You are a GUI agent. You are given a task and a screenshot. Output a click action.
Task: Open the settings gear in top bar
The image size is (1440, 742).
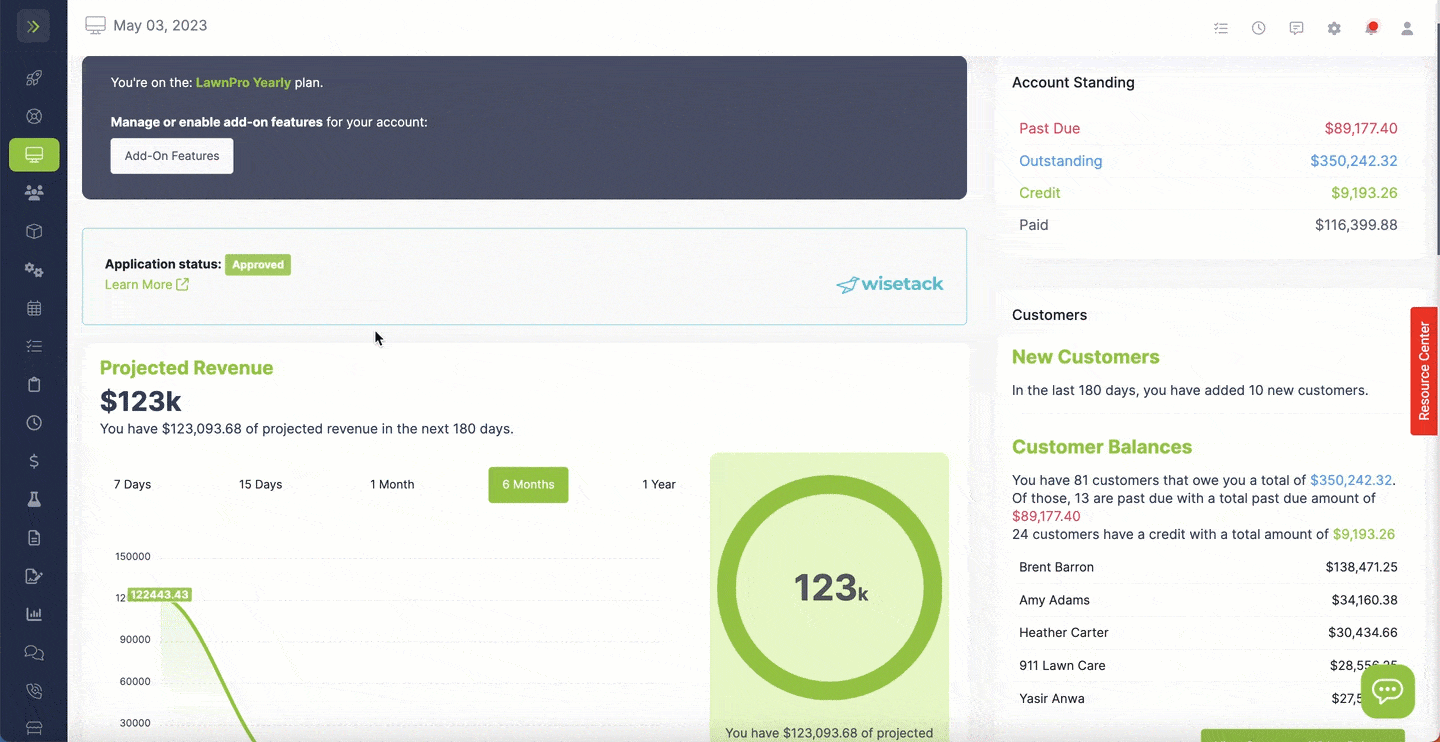pyautogui.click(x=1334, y=28)
